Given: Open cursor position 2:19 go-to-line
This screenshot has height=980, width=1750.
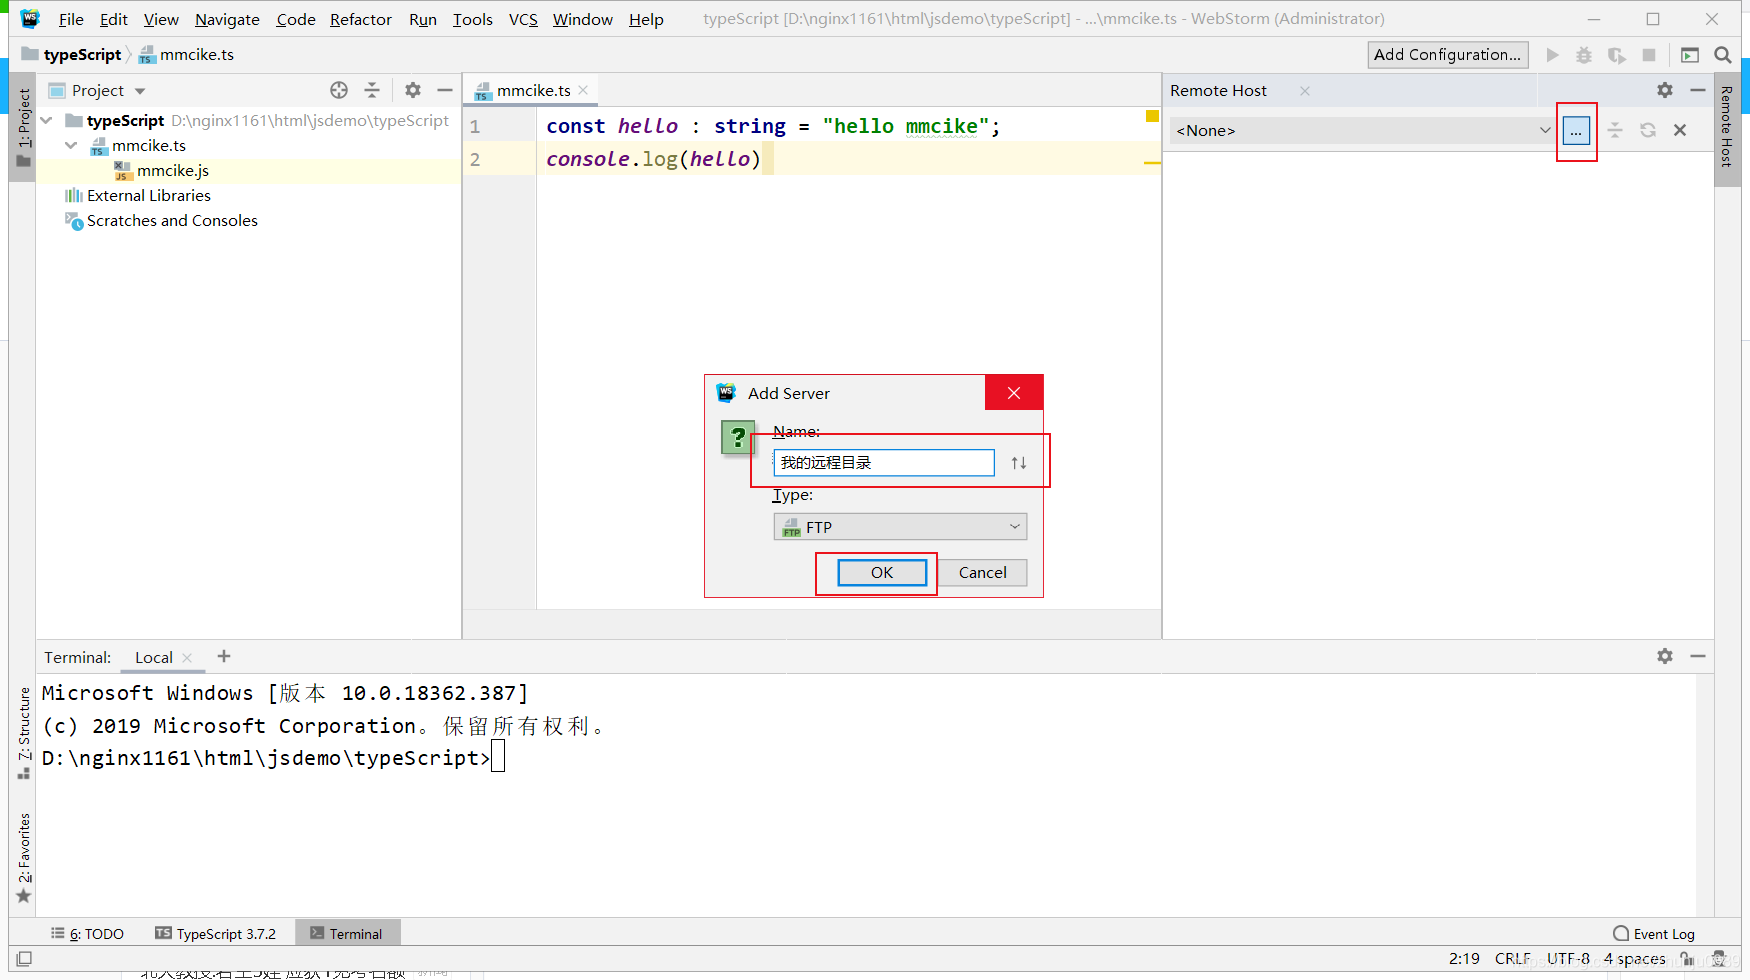Looking at the screenshot, I should click(1464, 959).
